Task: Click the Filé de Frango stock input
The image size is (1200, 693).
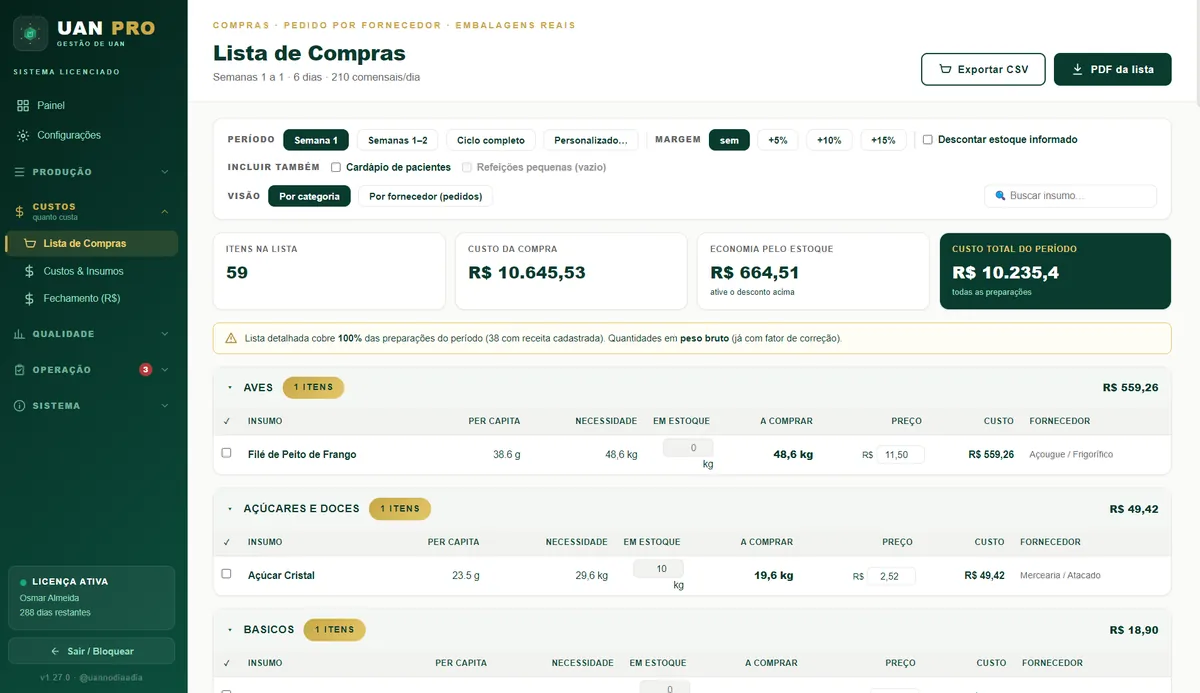Action: (x=688, y=448)
